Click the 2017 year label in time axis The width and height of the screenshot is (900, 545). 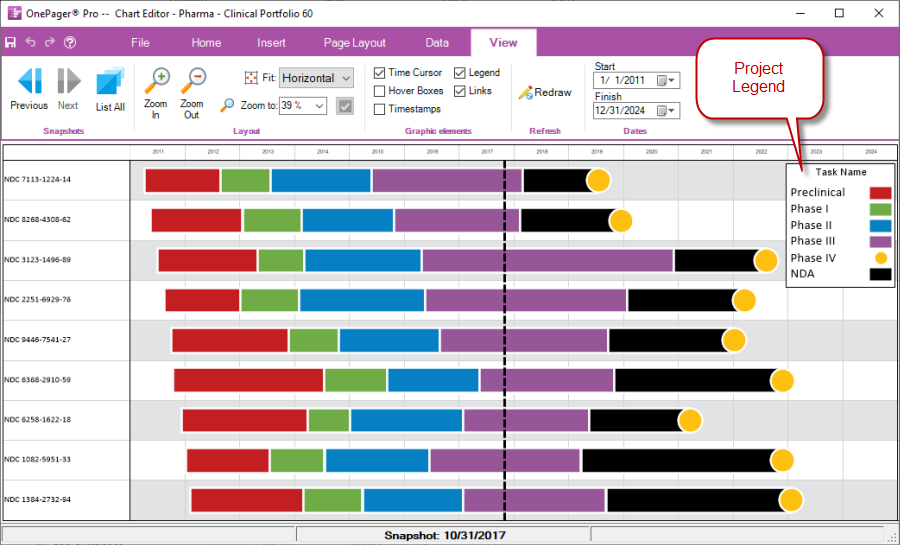(x=487, y=152)
